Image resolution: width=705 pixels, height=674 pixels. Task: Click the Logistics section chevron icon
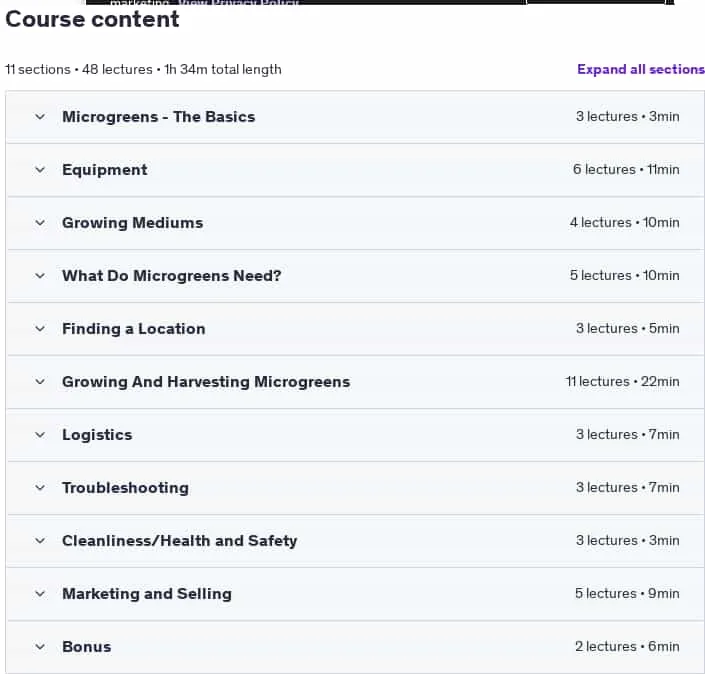40,435
